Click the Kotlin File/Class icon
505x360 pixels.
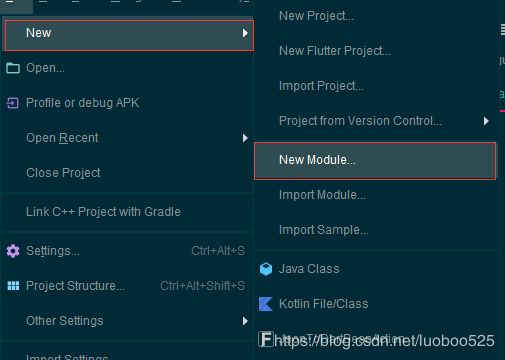coord(266,304)
